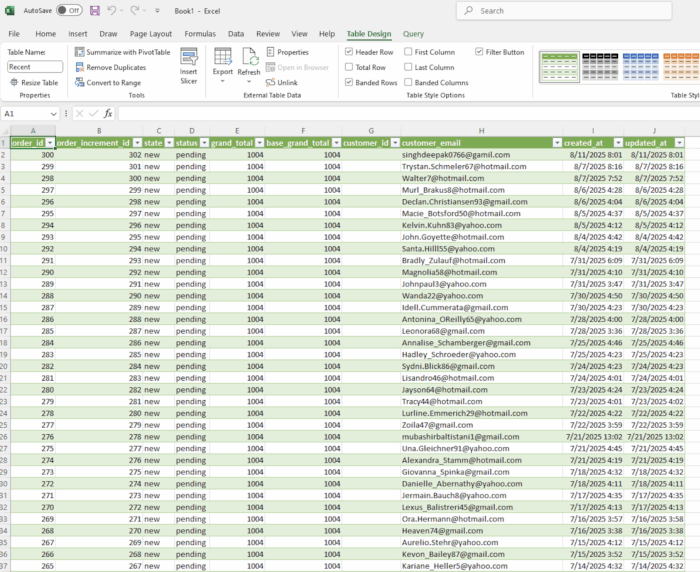Click the Insert Function fx icon
The image size is (700, 572).
click(x=108, y=114)
